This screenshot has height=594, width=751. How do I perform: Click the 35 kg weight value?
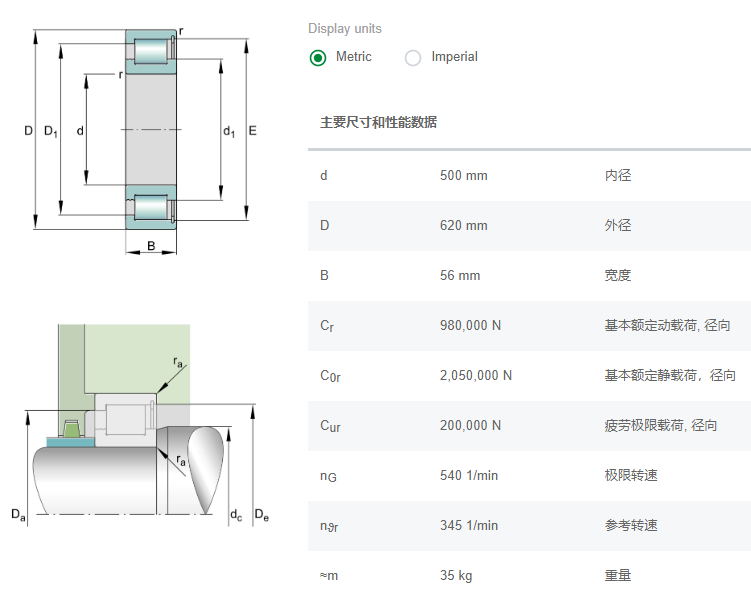[455, 576]
